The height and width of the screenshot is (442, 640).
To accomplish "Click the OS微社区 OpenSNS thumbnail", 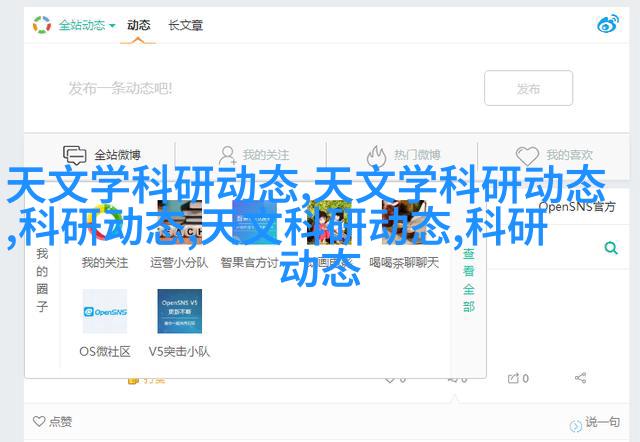I will pyautogui.click(x=105, y=311).
